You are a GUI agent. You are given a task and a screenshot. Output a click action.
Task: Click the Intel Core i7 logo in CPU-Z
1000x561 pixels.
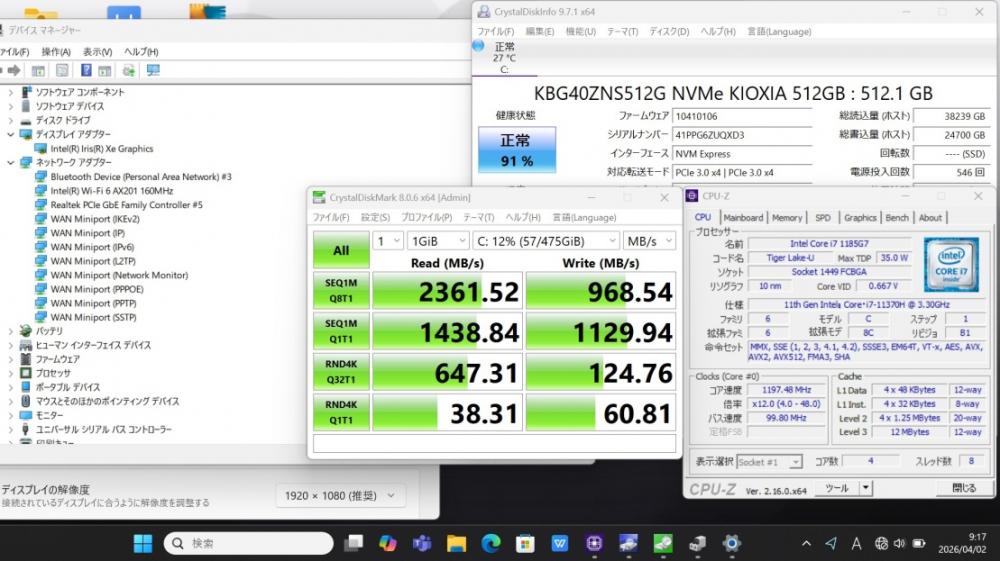click(x=951, y=264)
